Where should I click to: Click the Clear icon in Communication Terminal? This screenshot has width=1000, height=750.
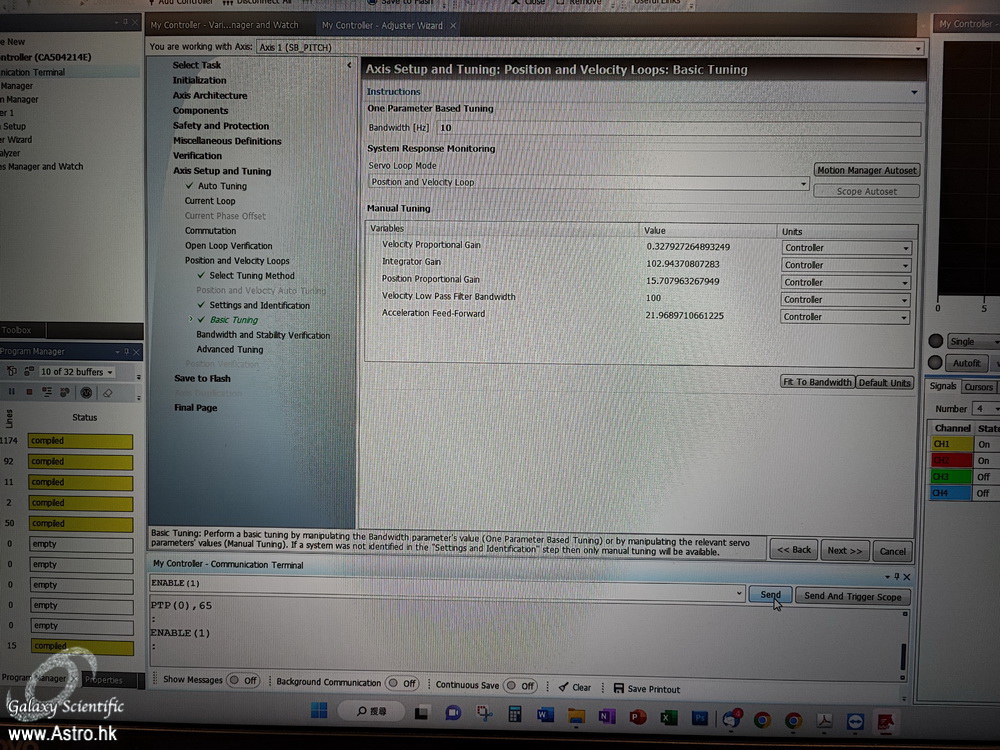click(x=563, y=688)
